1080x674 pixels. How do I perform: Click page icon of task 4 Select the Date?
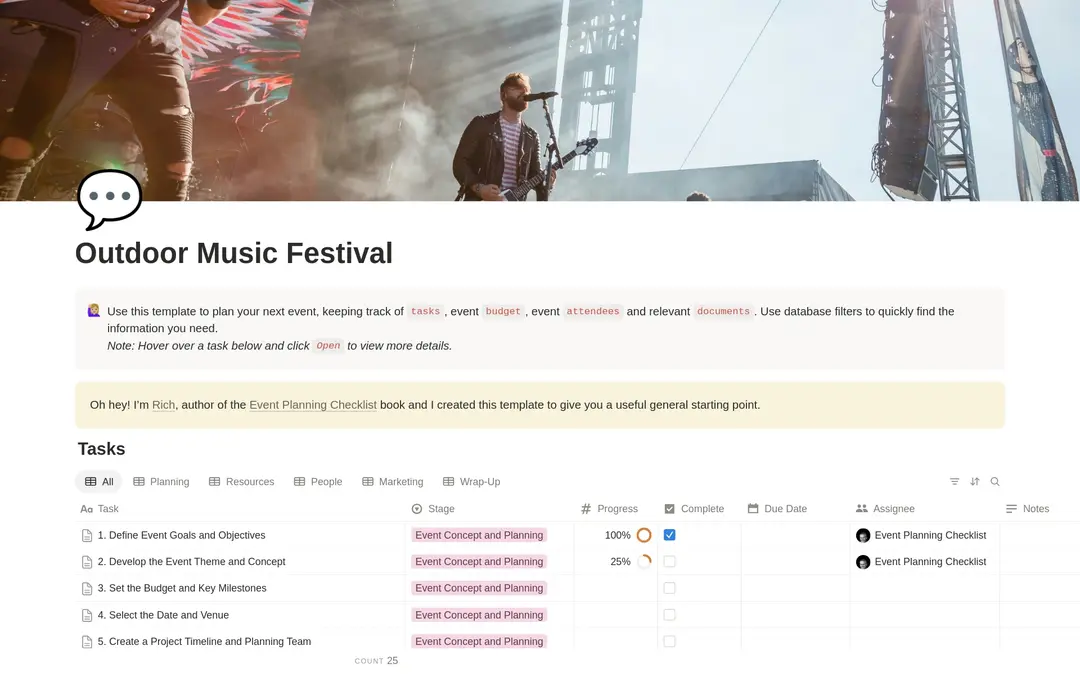[87, 615]
